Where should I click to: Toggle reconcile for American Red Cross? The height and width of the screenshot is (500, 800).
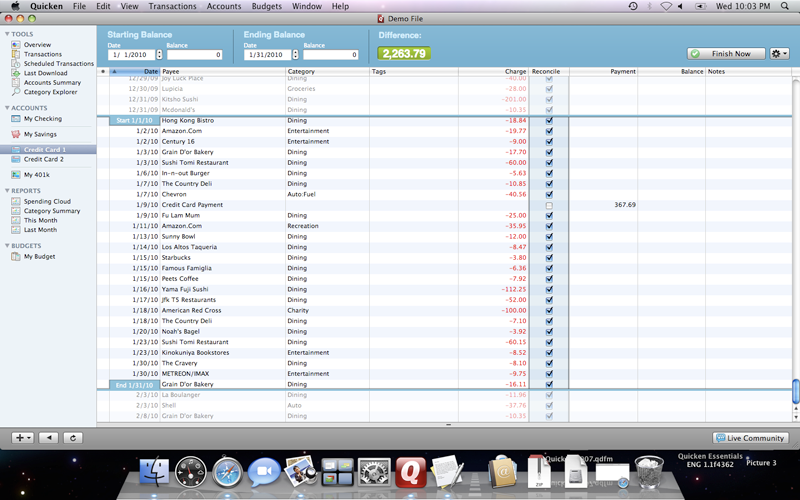(x=549, y=311)
